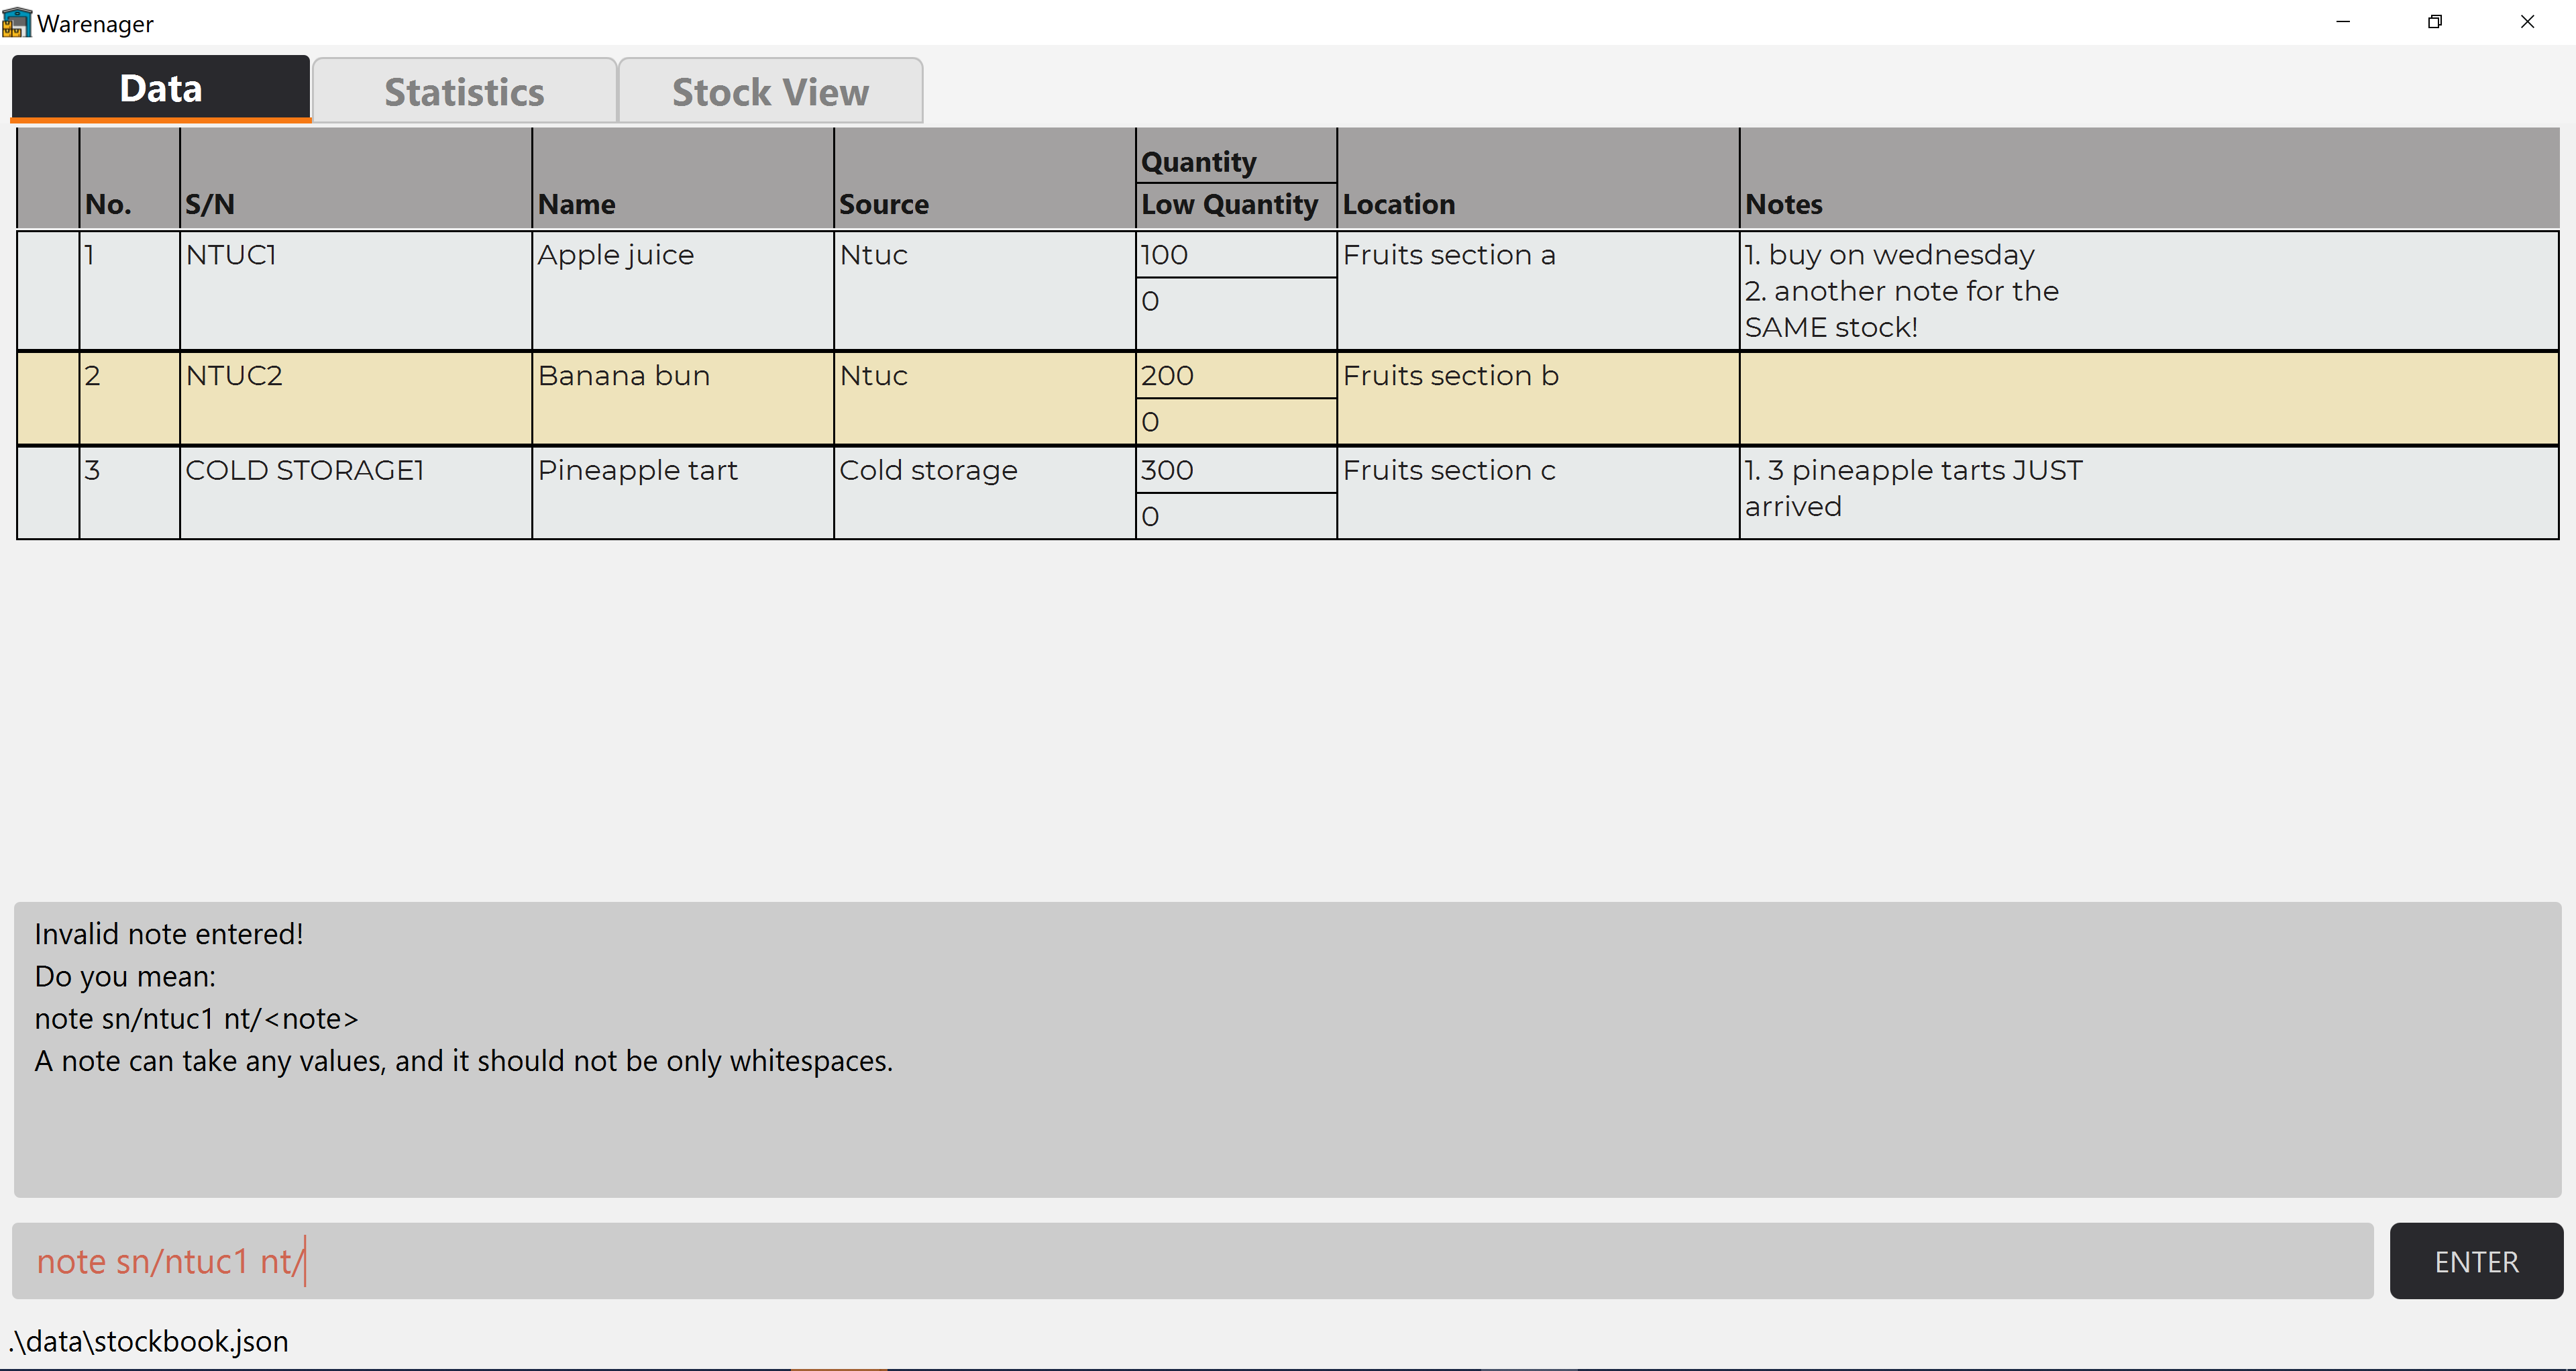Click the Pineapple tart name cell
This screenshot has width=2576, height=1371.
coord(683,493)
